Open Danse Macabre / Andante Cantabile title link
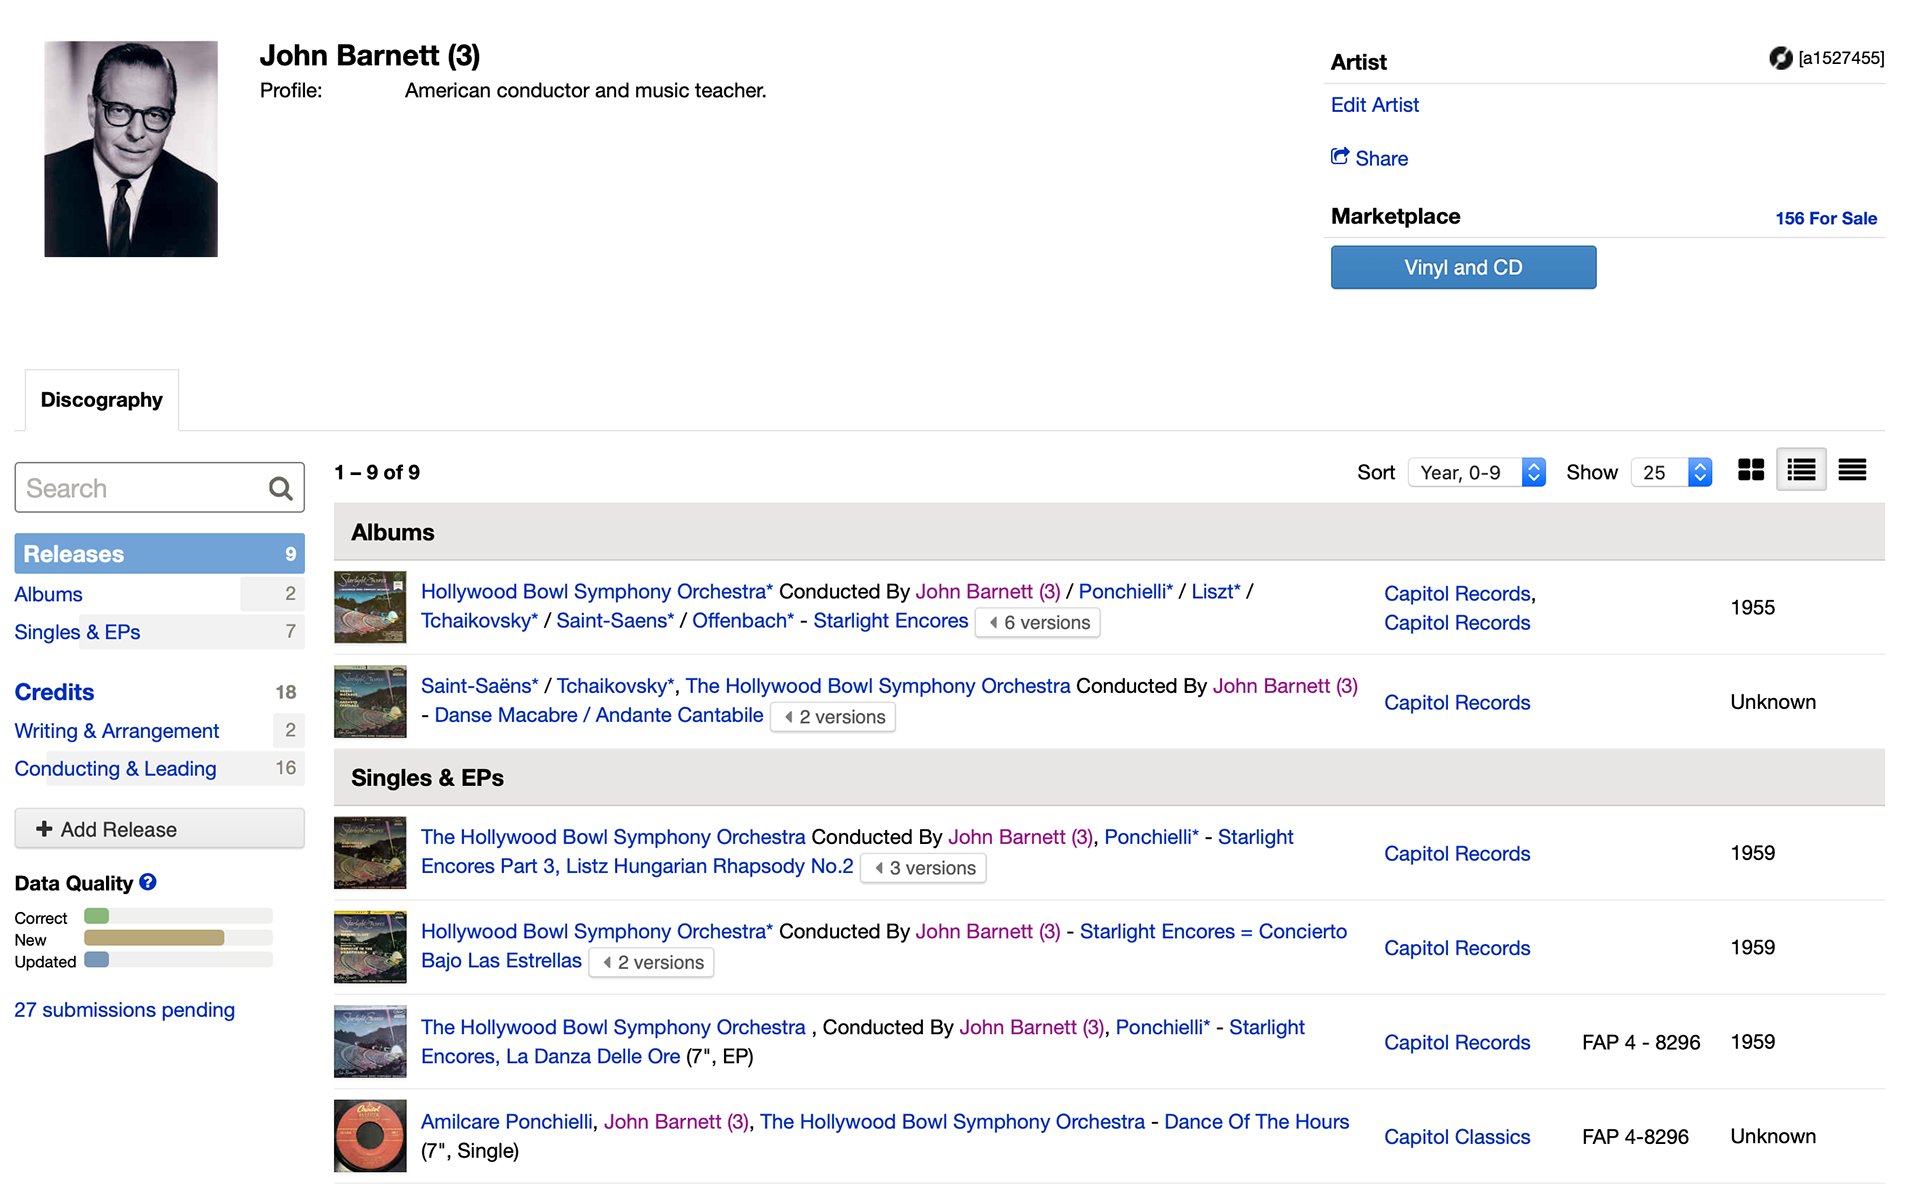This screenshot has height=1194, width=1920. tap(598, 715)
